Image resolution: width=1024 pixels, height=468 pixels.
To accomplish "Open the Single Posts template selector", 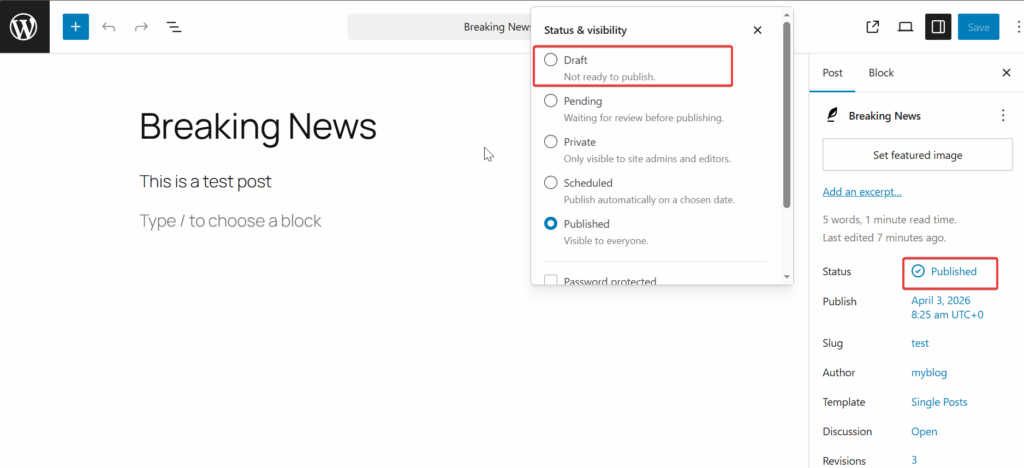I will pos(939,402).
